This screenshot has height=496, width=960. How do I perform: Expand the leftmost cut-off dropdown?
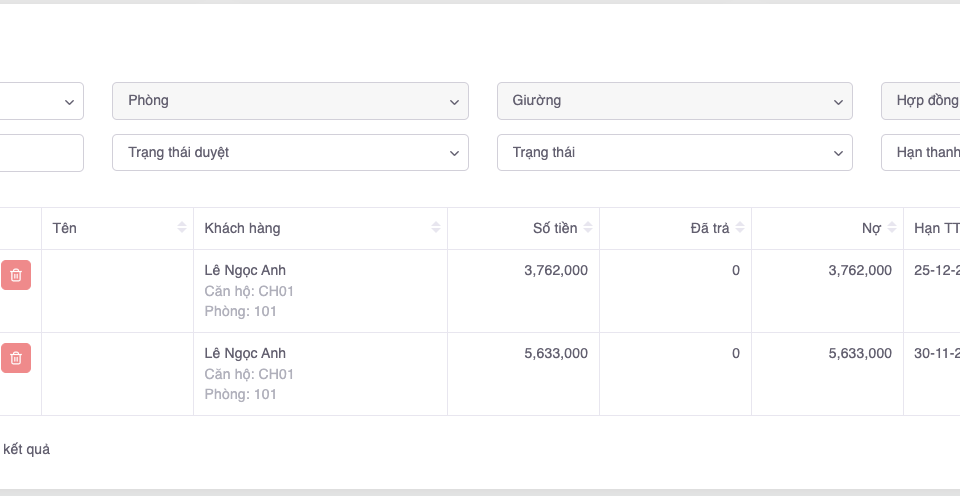pyautogui.click(x=40, y=101)
